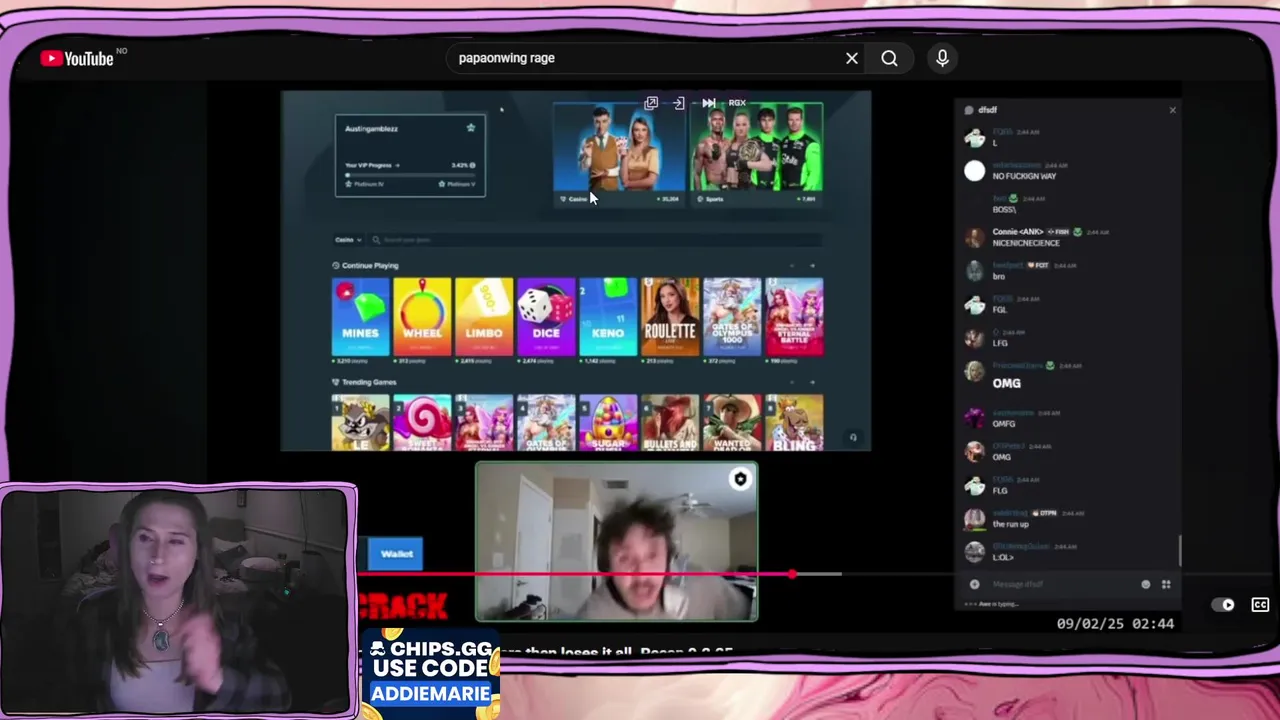Open Your VIP Progress link
This screenshot has height=720, width=1280.
click(x=372, y=165)
